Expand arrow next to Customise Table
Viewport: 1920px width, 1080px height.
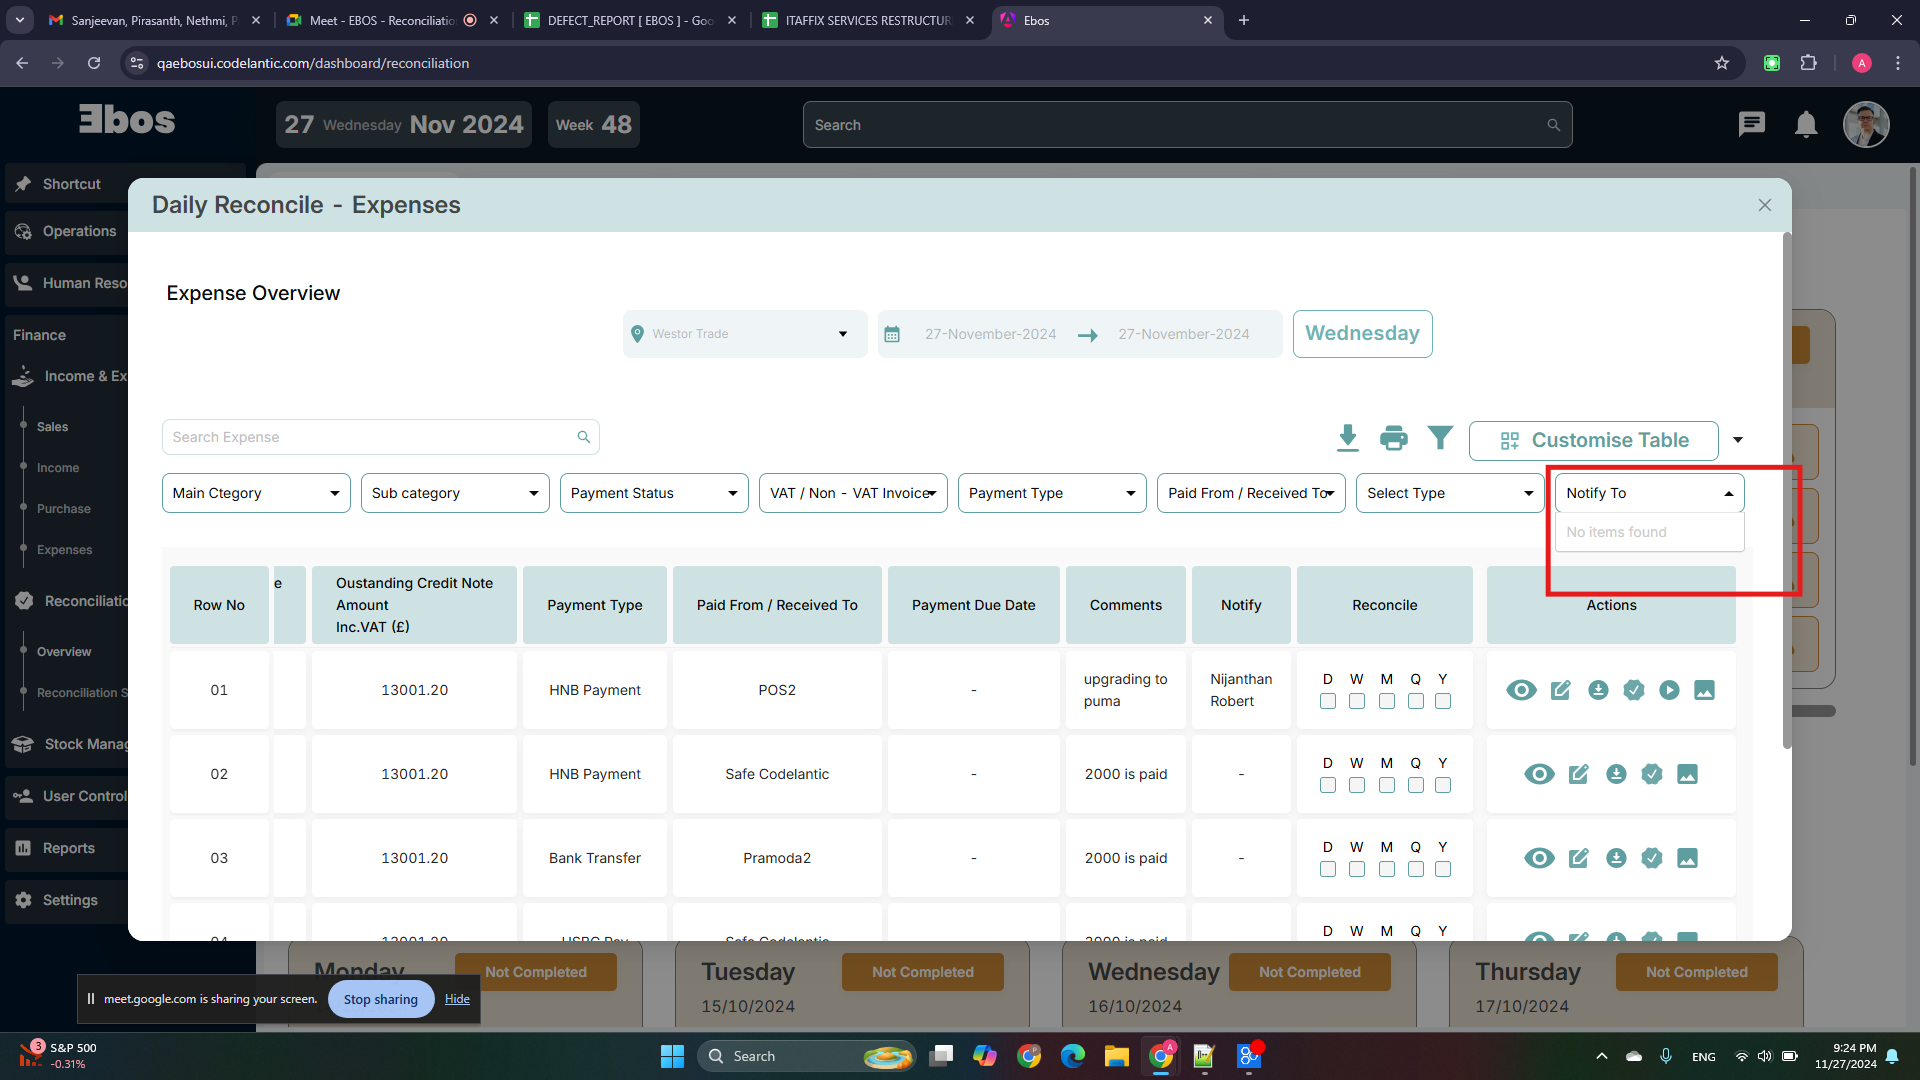(1738, 440)
